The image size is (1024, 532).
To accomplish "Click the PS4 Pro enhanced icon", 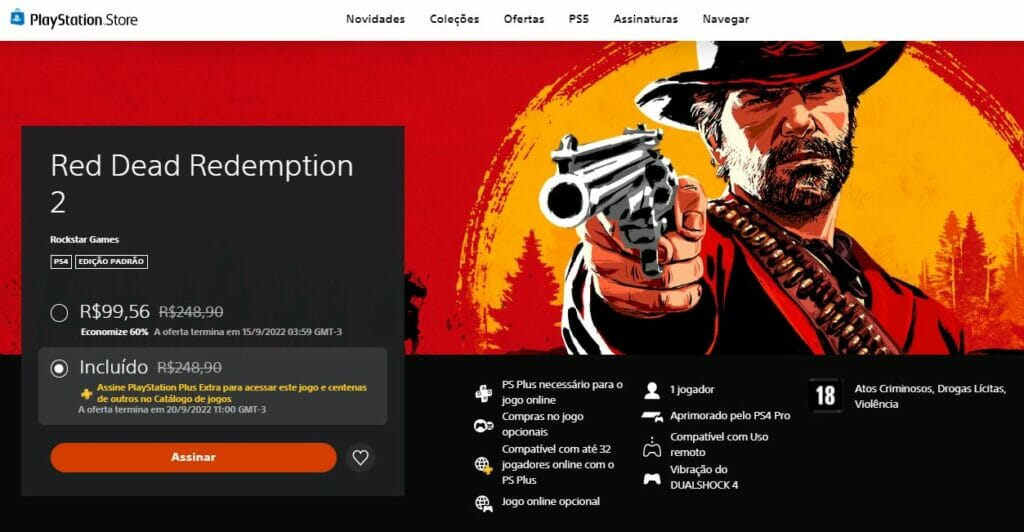I will (x=652, y=416).
